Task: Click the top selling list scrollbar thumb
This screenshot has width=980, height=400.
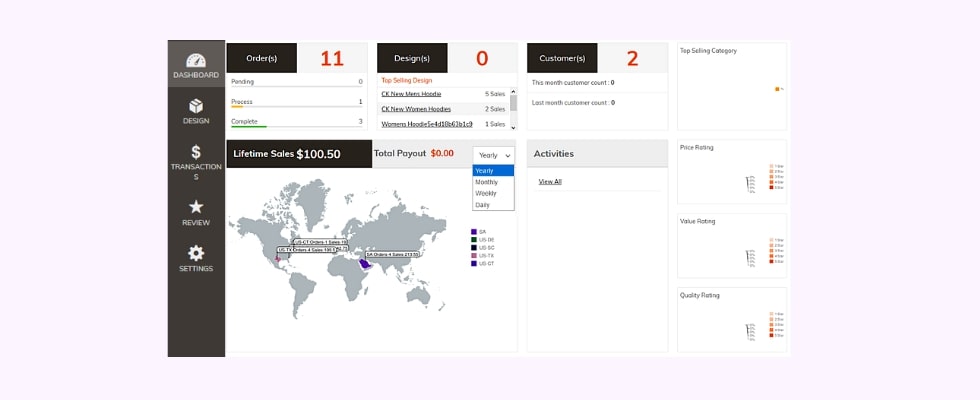Action: click(x=514, y=103)
